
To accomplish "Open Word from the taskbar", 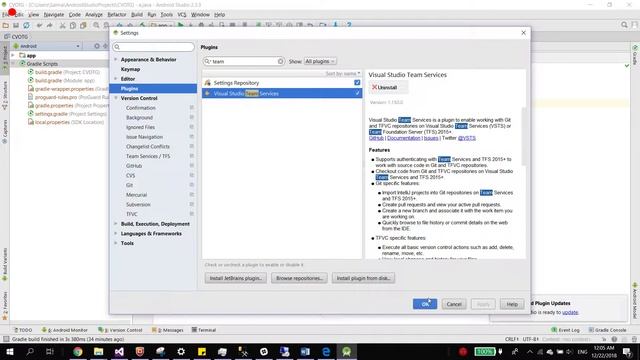I will [x=305, y=351].
